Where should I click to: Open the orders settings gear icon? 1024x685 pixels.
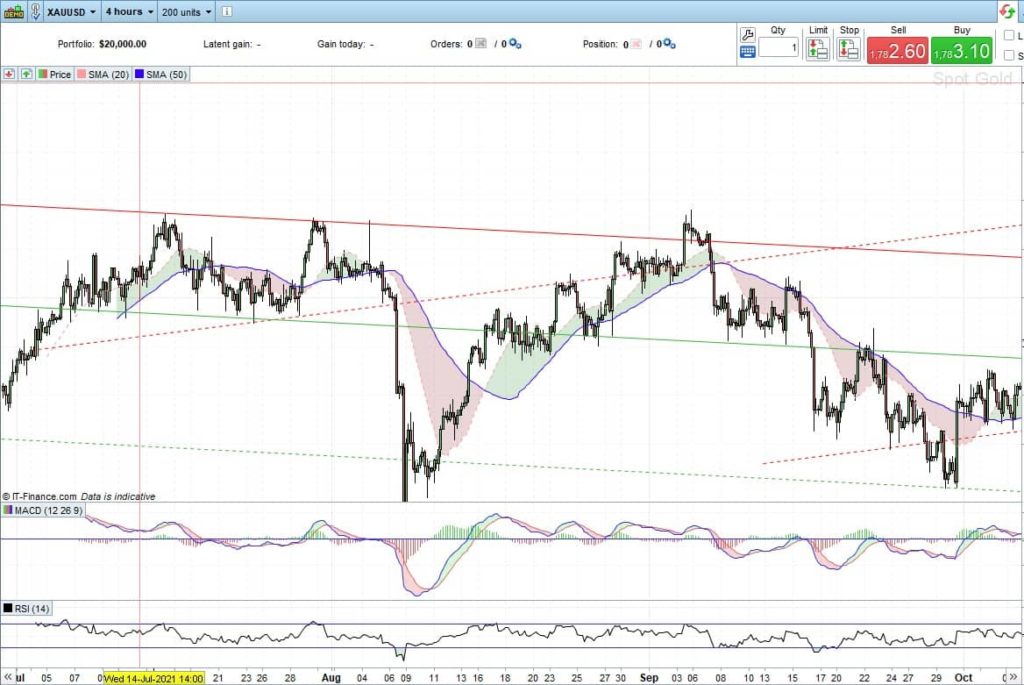pyautogui.click(x=515, y=44)
